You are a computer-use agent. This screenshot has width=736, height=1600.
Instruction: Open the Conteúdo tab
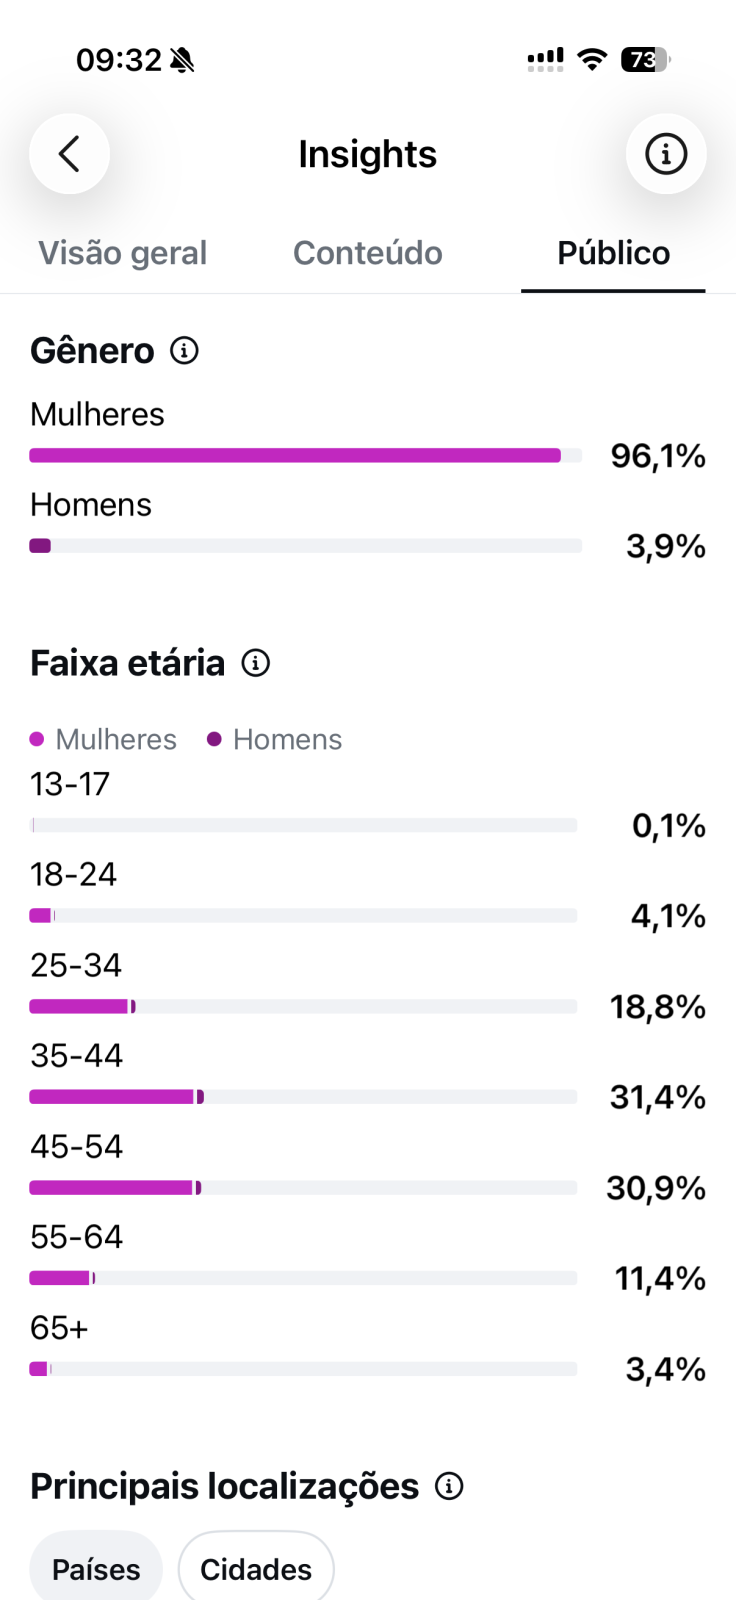(368, 253)
